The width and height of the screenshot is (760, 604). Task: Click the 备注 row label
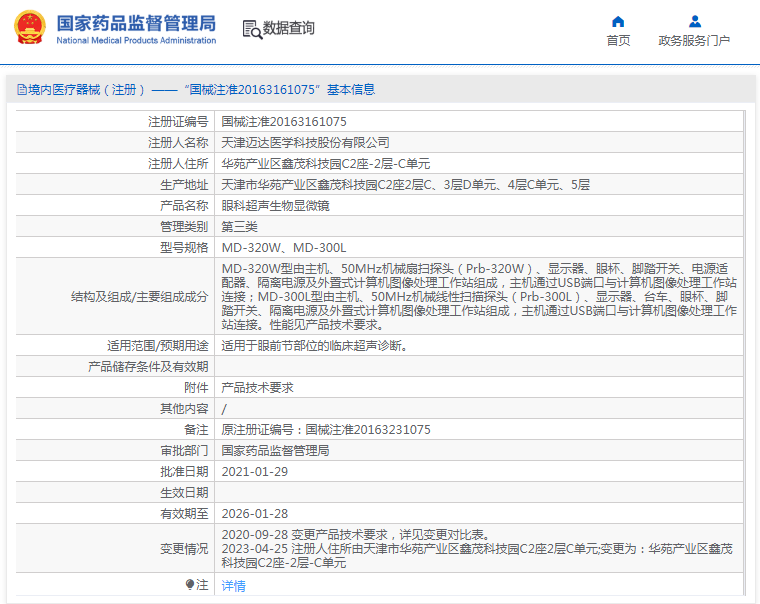[x=196, y=430]
